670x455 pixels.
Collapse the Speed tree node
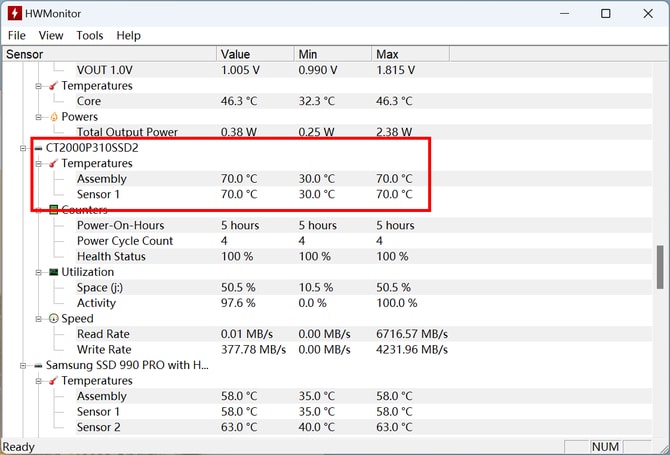click(x=39, y=319)
